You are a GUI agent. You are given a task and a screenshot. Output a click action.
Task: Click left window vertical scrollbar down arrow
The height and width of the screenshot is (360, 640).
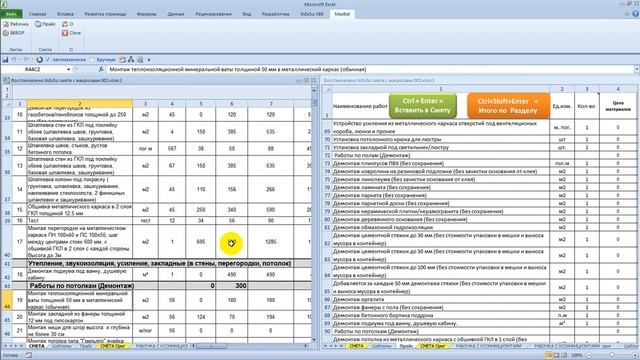tap(314, 340)
